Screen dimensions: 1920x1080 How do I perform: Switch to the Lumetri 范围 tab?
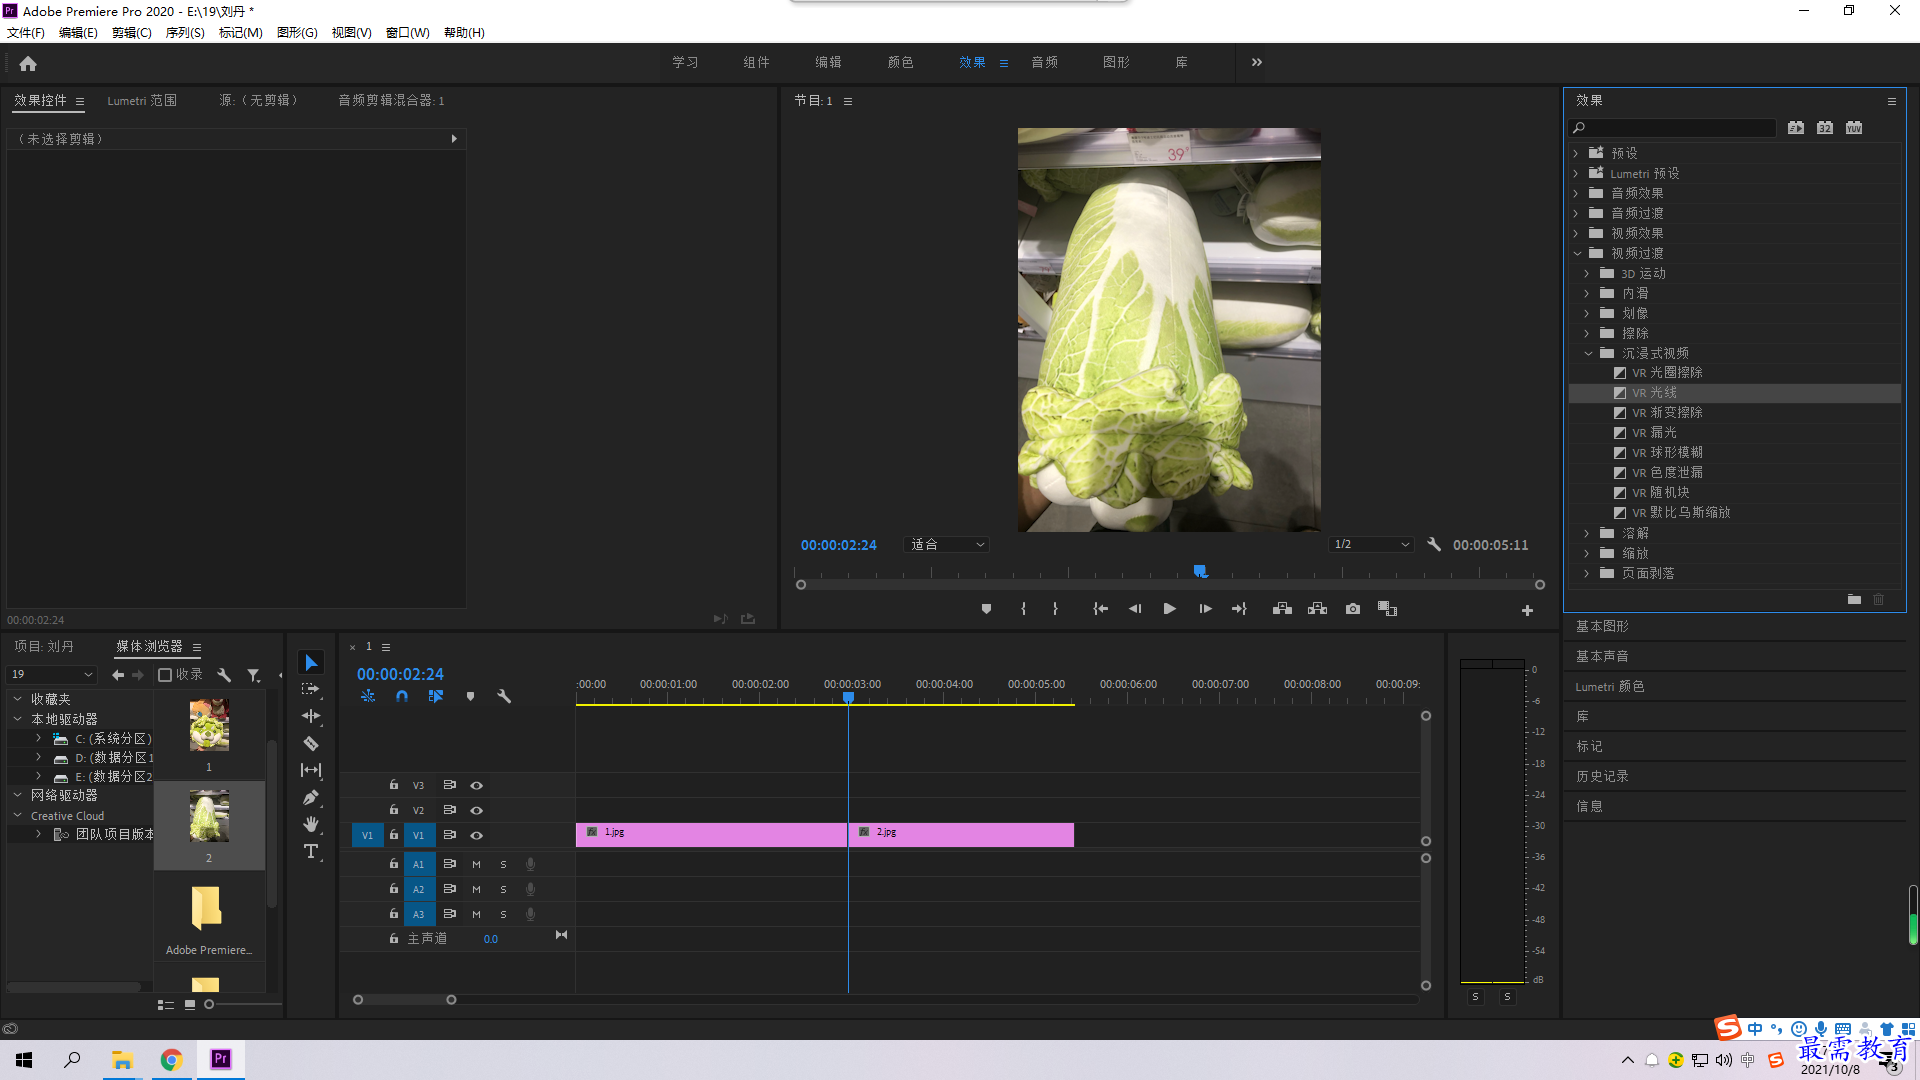tap(142, 100)
